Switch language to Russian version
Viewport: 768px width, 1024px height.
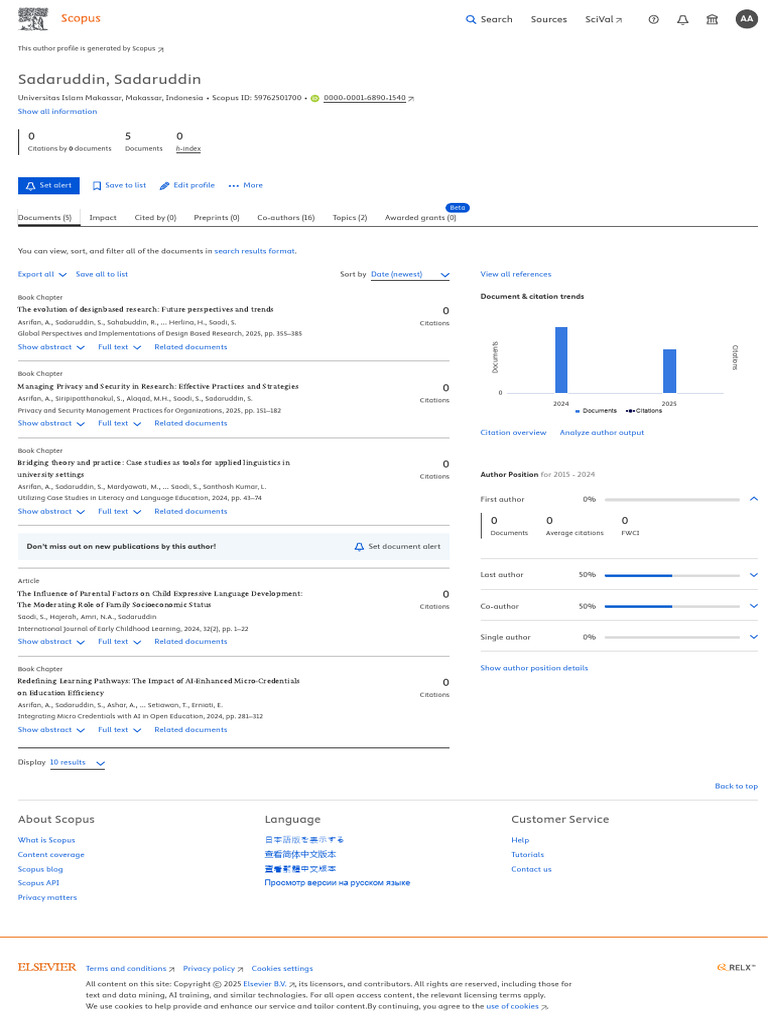(337, 883)
